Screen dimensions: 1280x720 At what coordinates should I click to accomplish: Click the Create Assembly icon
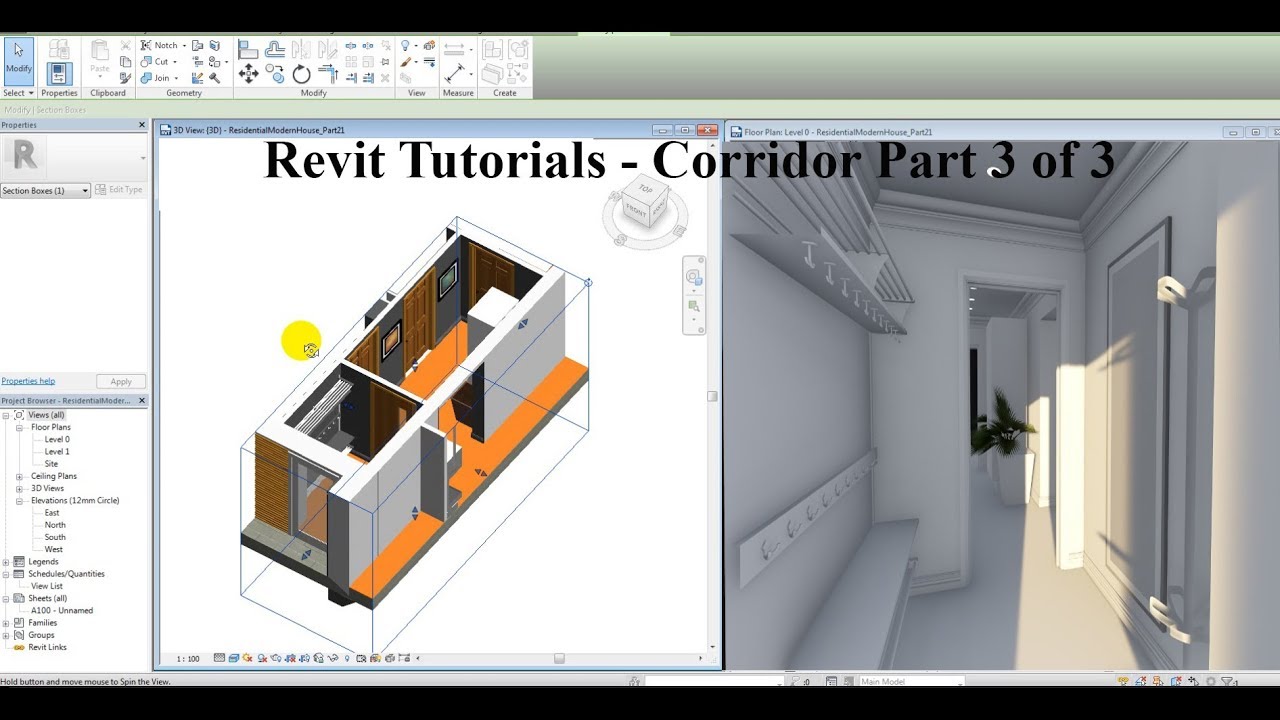coord(491,49)
